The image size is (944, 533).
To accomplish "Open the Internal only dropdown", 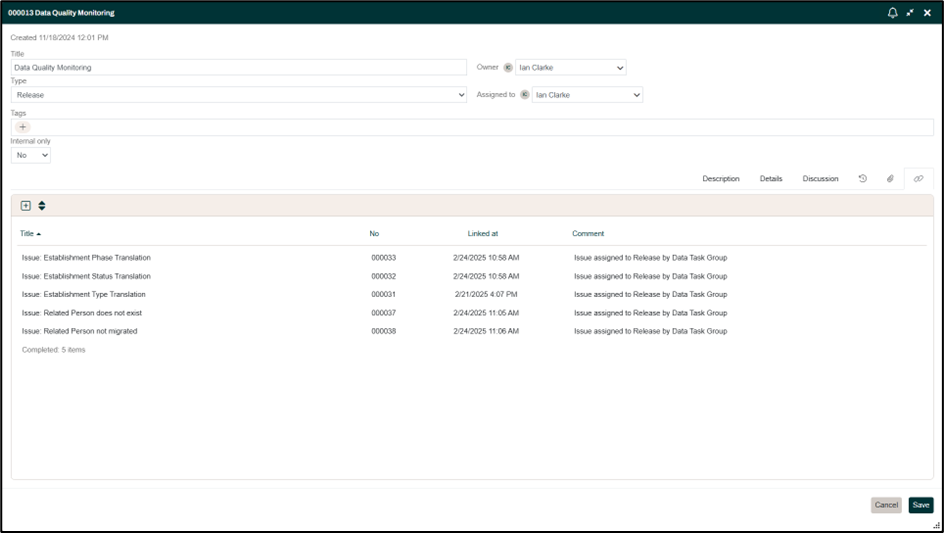I will pyautogui.click(x=31, y=155).
